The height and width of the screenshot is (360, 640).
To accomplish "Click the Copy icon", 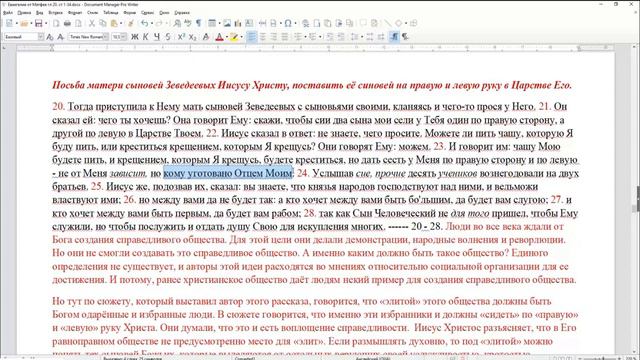I will (103, 24).
